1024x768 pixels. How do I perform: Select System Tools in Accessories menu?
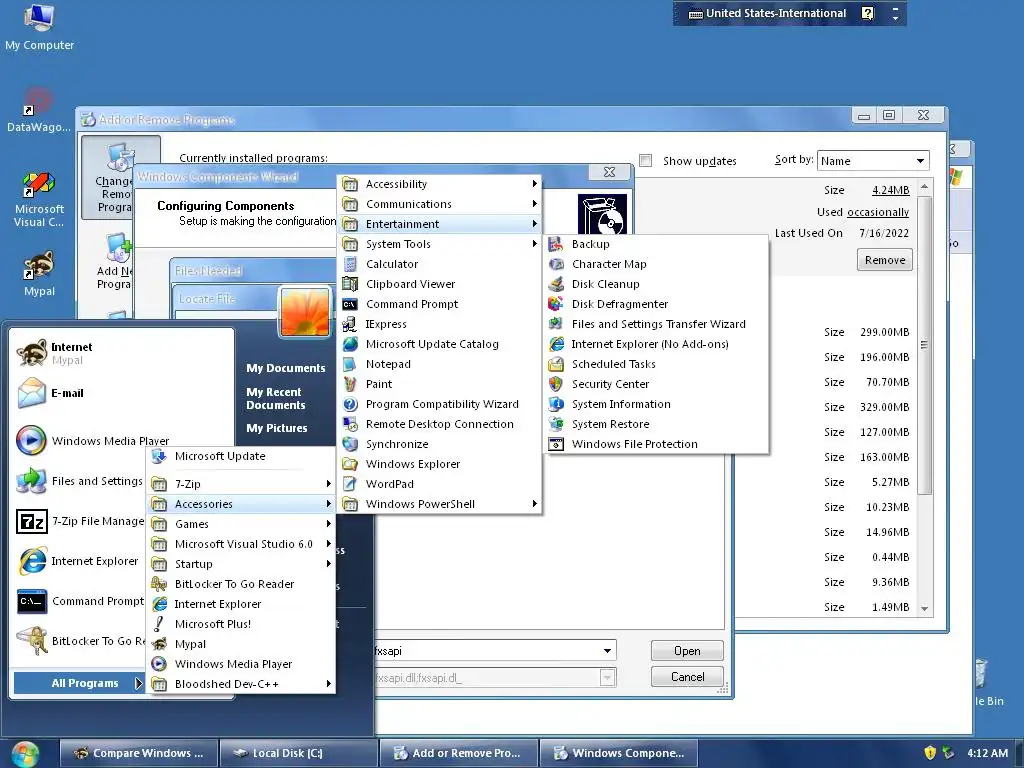440,244
